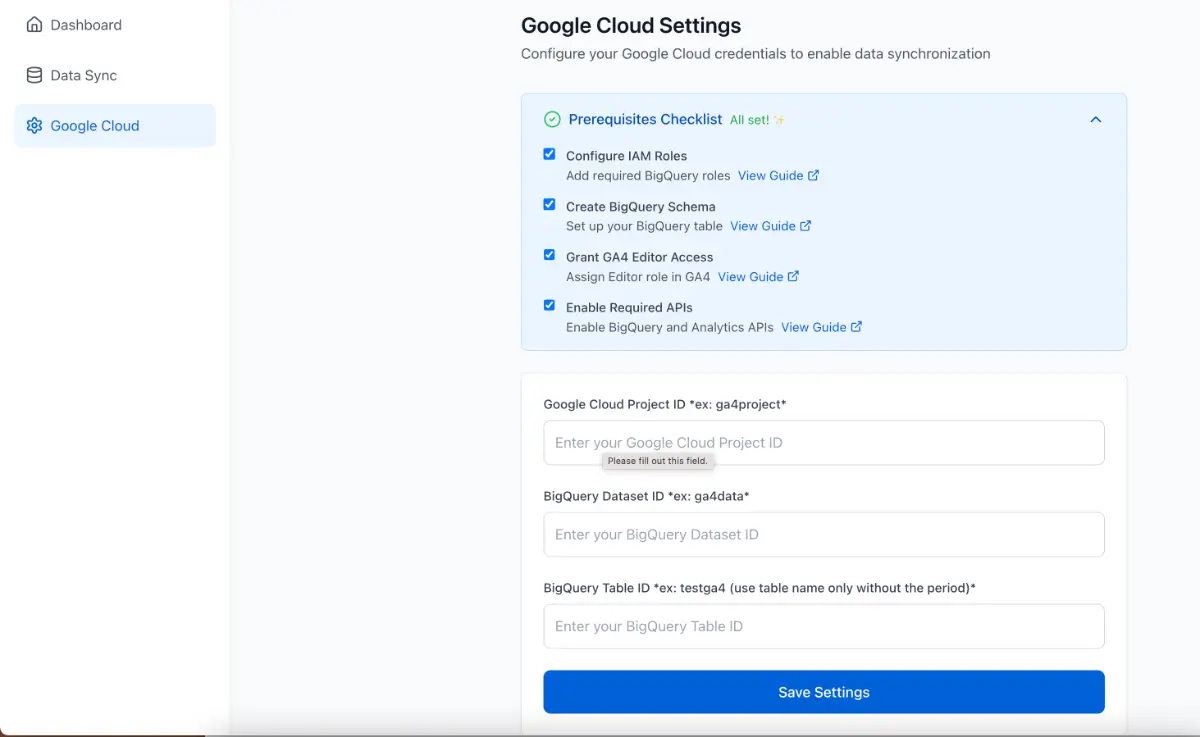Image resolution: width=1200 pixels, height=737 pixels.
Task: Toggle the Enable Required APIs checkbox
Action: coord(549,305)
